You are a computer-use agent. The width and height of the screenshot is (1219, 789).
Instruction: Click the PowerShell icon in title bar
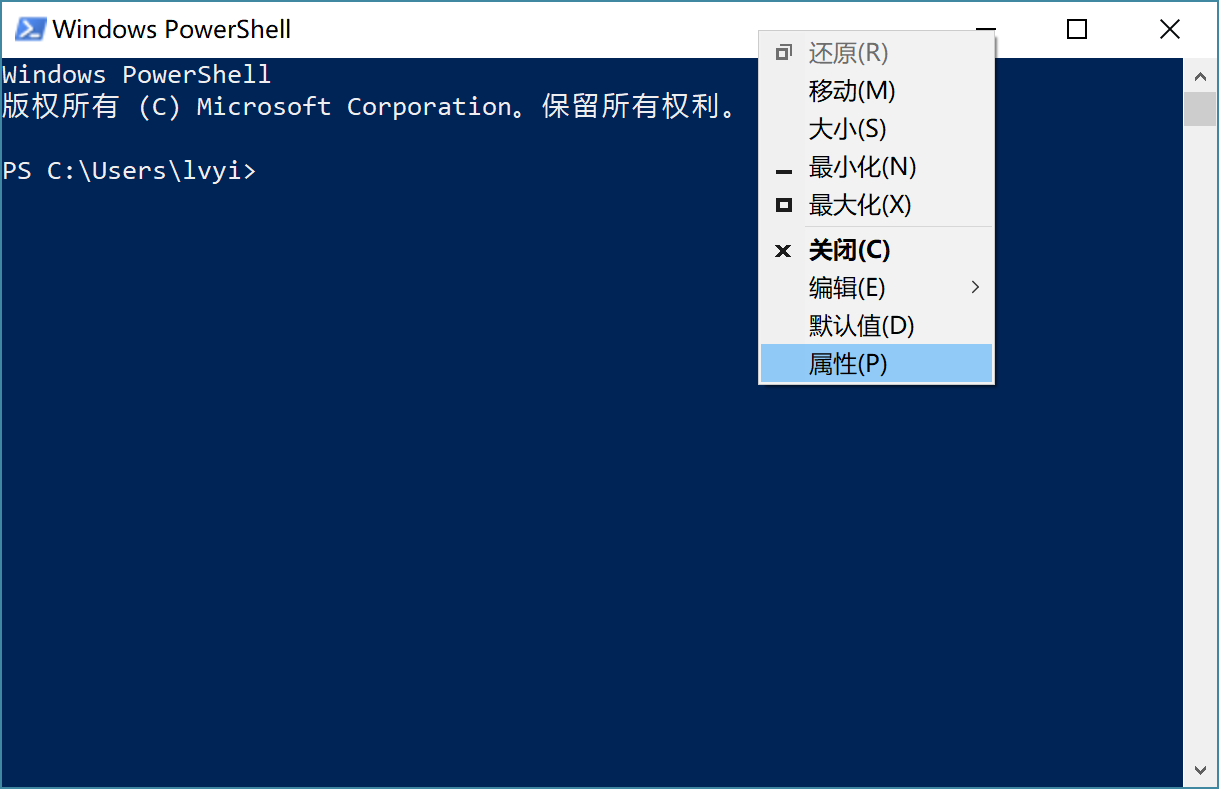point(30,29)
